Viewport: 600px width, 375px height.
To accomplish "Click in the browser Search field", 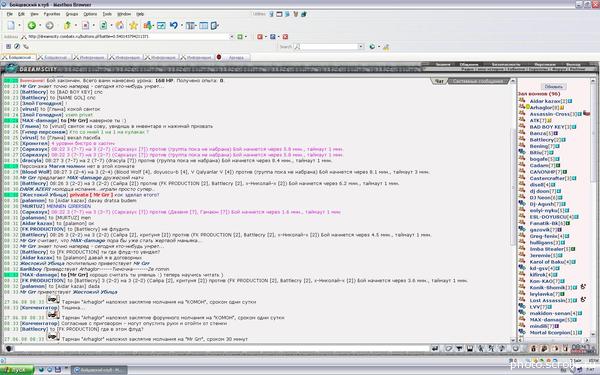I will tap(329, 47).
